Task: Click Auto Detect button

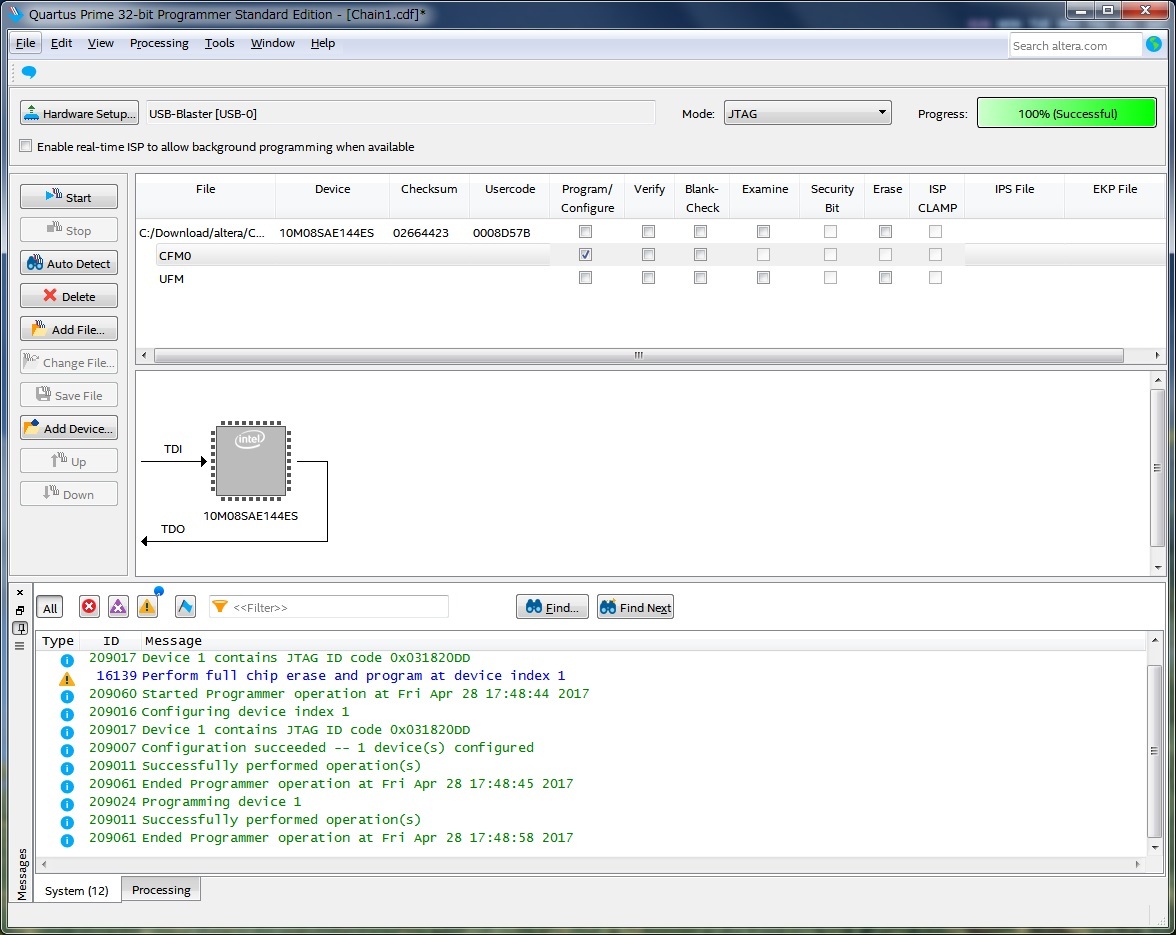Action: [x=69, y=263]
